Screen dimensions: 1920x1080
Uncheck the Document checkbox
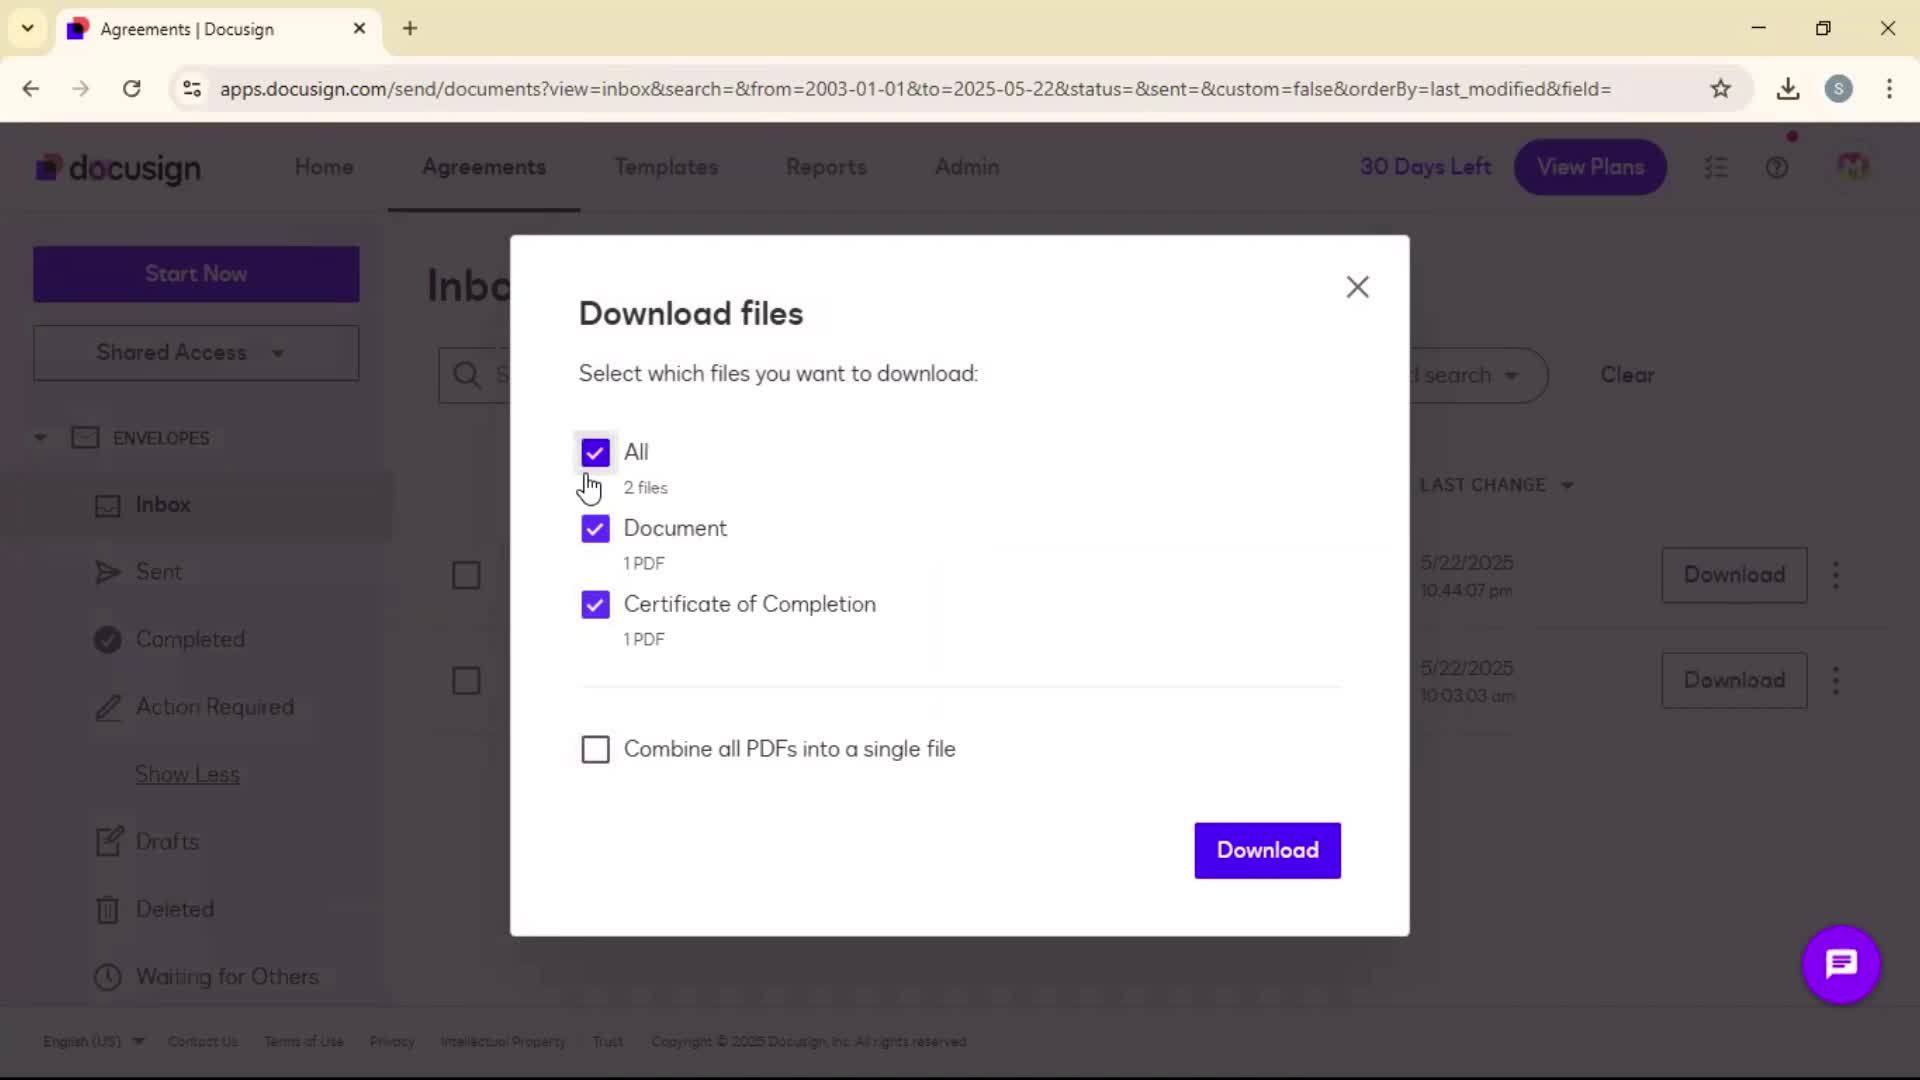(x=595, y=528)
